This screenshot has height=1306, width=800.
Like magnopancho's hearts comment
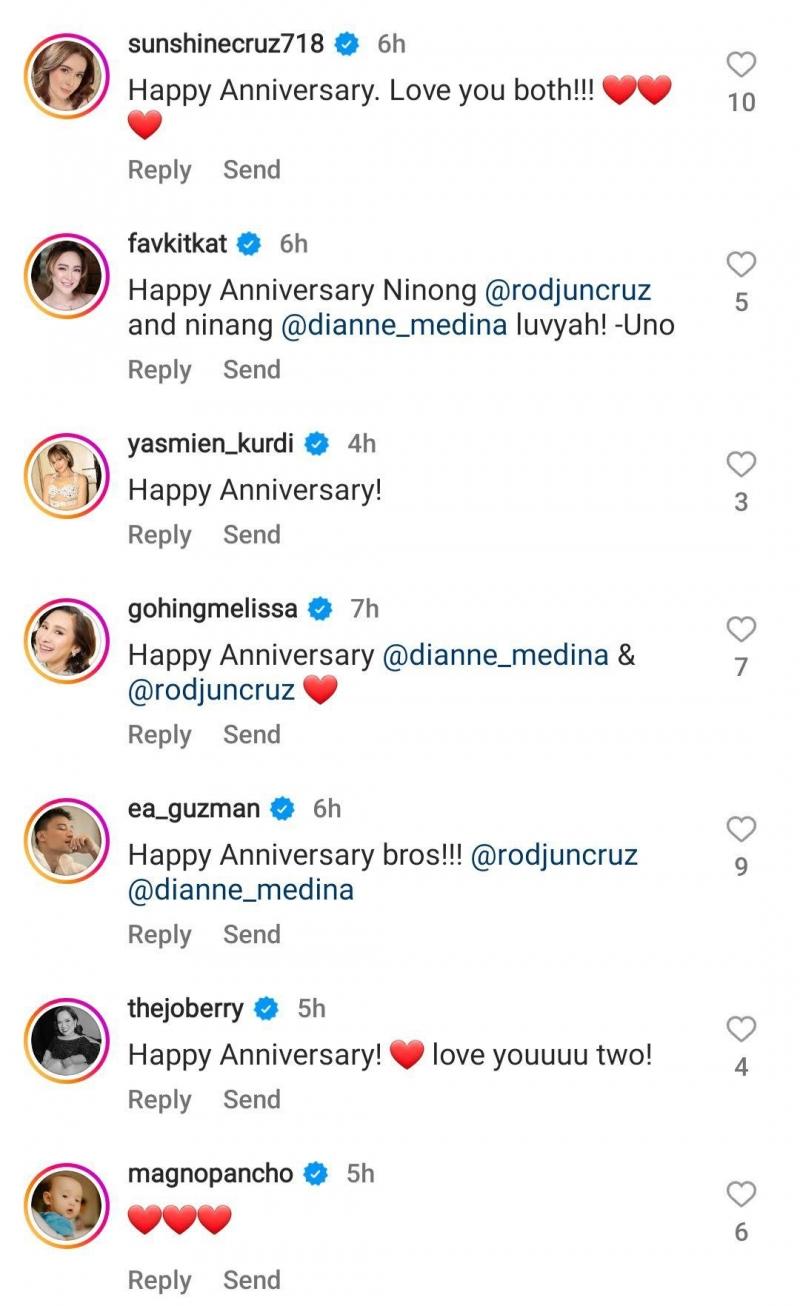click(741, 1194)
